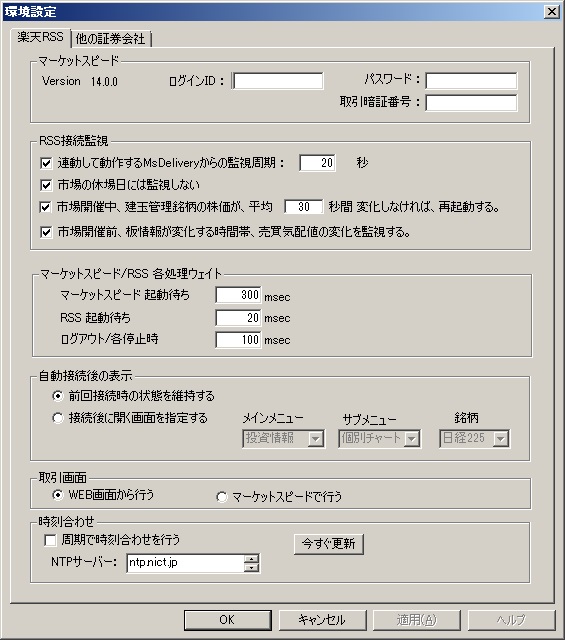Toggle MsDelivery 監視周期 checkbox
This screenshot has width=565, height=640.
pos(46,163)
